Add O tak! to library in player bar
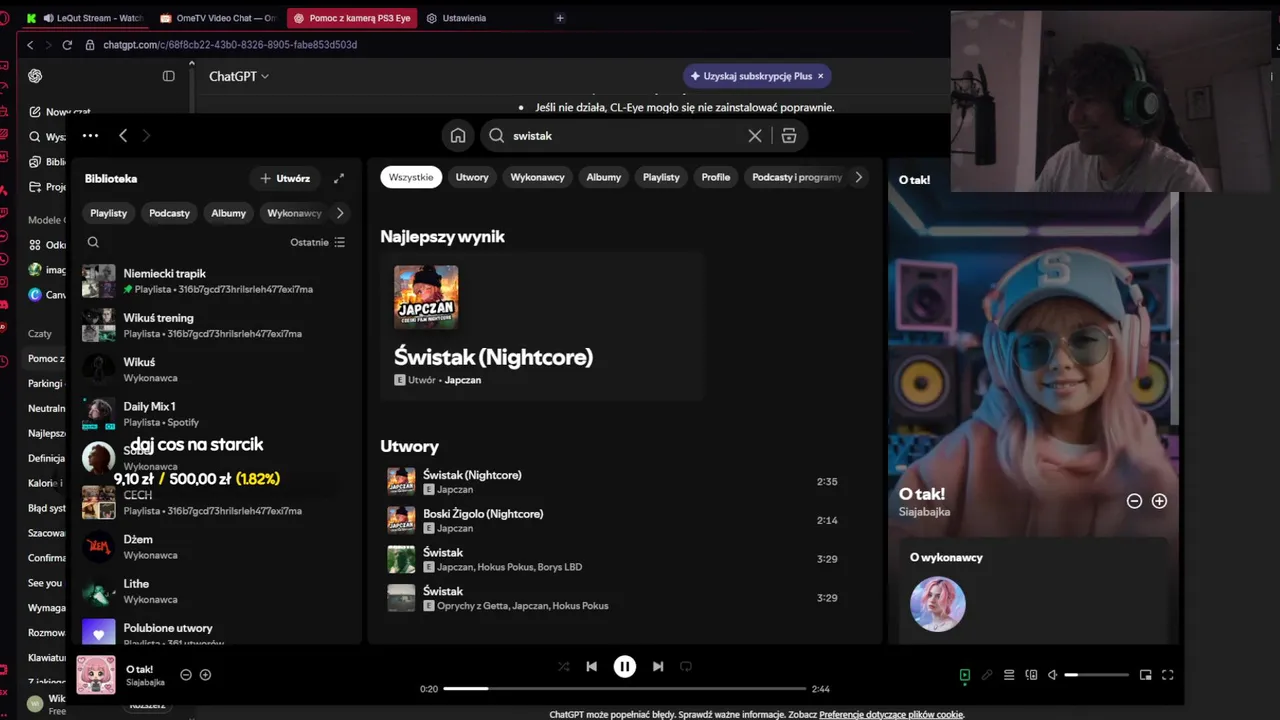This screenshot has width=1280, height=720. coord(205,675)
